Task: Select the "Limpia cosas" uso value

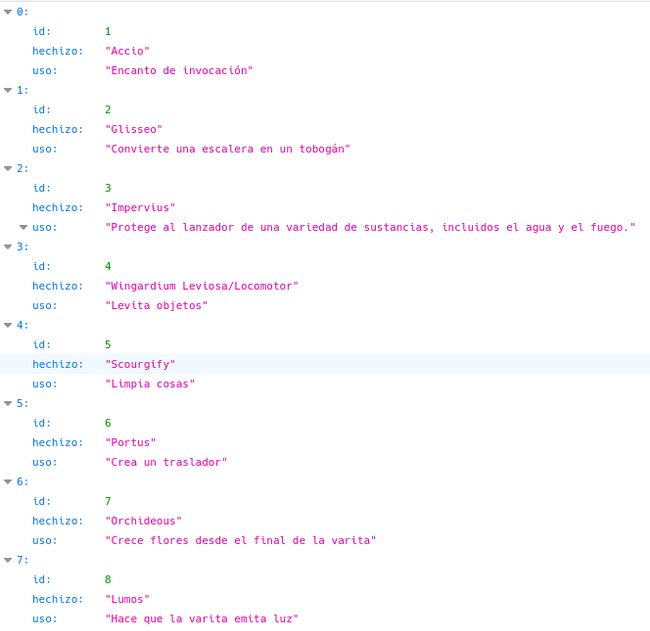Action: 150,384
